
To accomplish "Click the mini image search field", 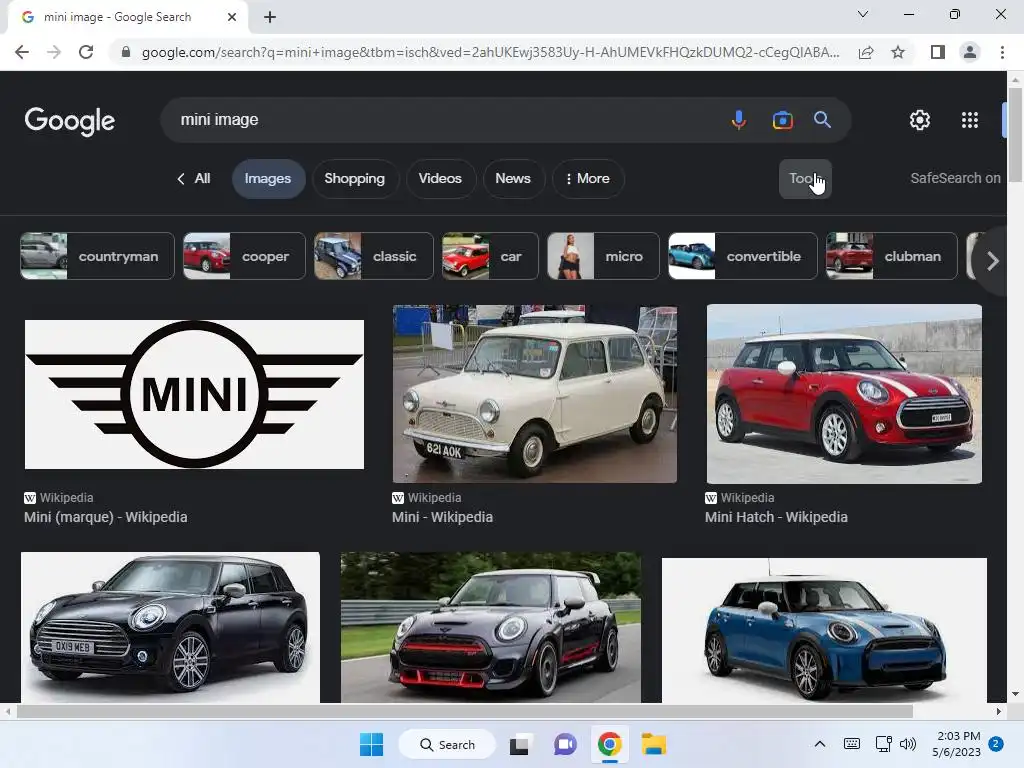I will click(444, 120).
